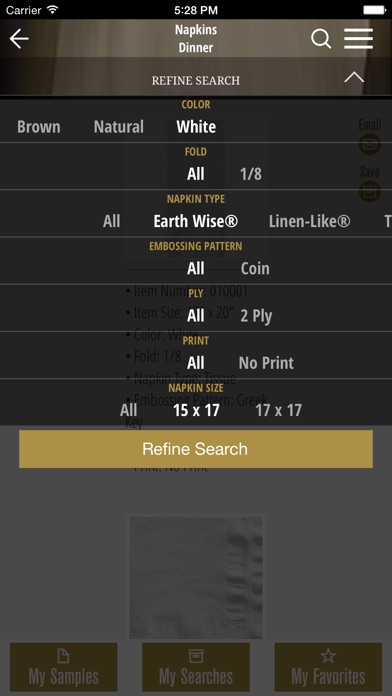Image resolution: width=392 pixels, height=696 pixels.
Task: Tap the REFINE SEARCH header bar
Action: [x=196, y=80]
